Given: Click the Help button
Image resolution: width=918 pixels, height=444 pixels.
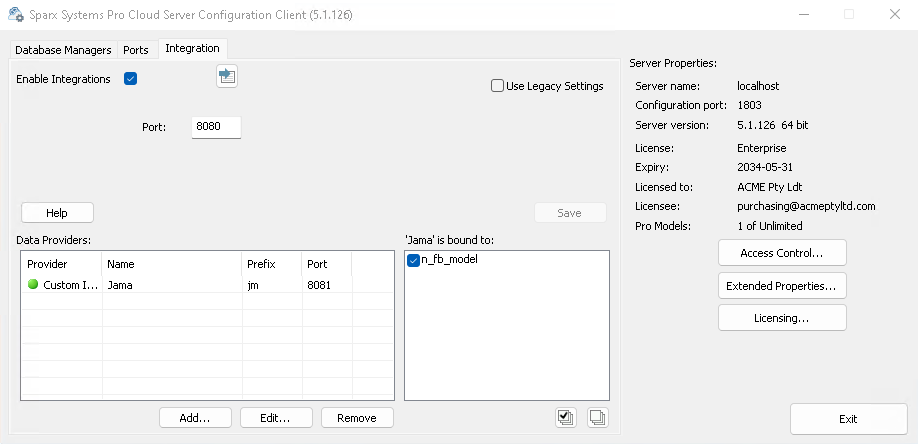Looking at the screenshot, I should 57,213.
